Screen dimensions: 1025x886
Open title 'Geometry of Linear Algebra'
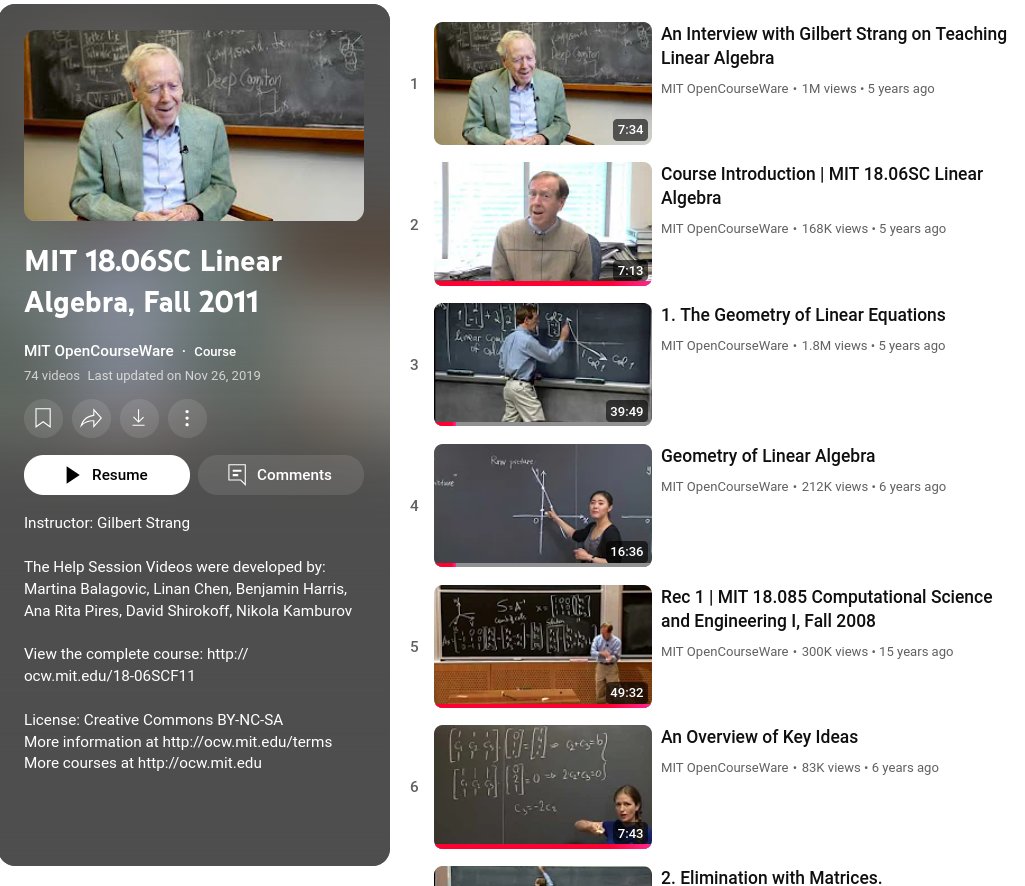click(x=767, y=456)
